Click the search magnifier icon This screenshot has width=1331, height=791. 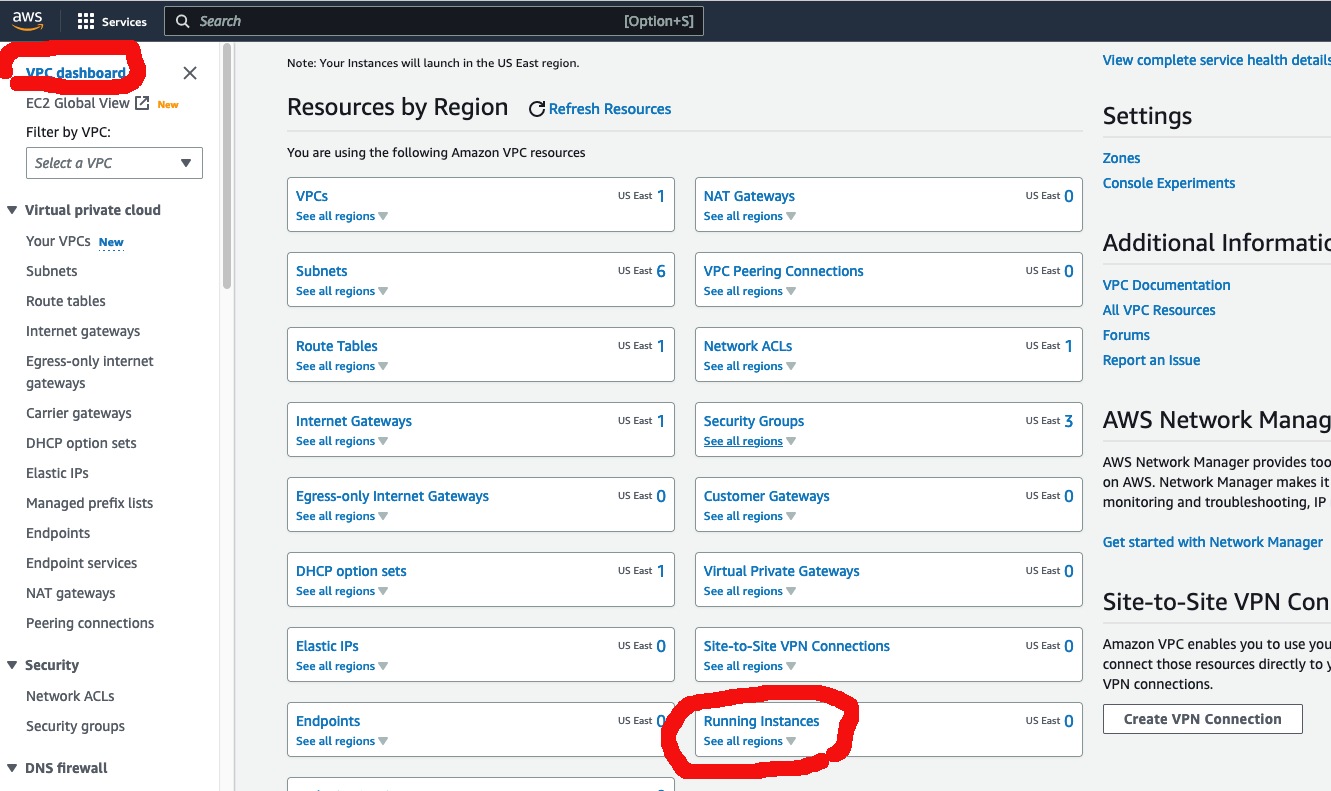tap(182, 21)
